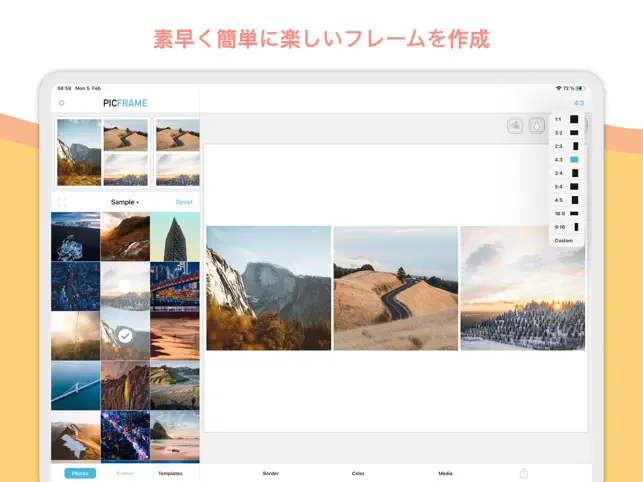Choose the 5:4 ratio option
Screen dimensions: 643x482
[566, 187]
